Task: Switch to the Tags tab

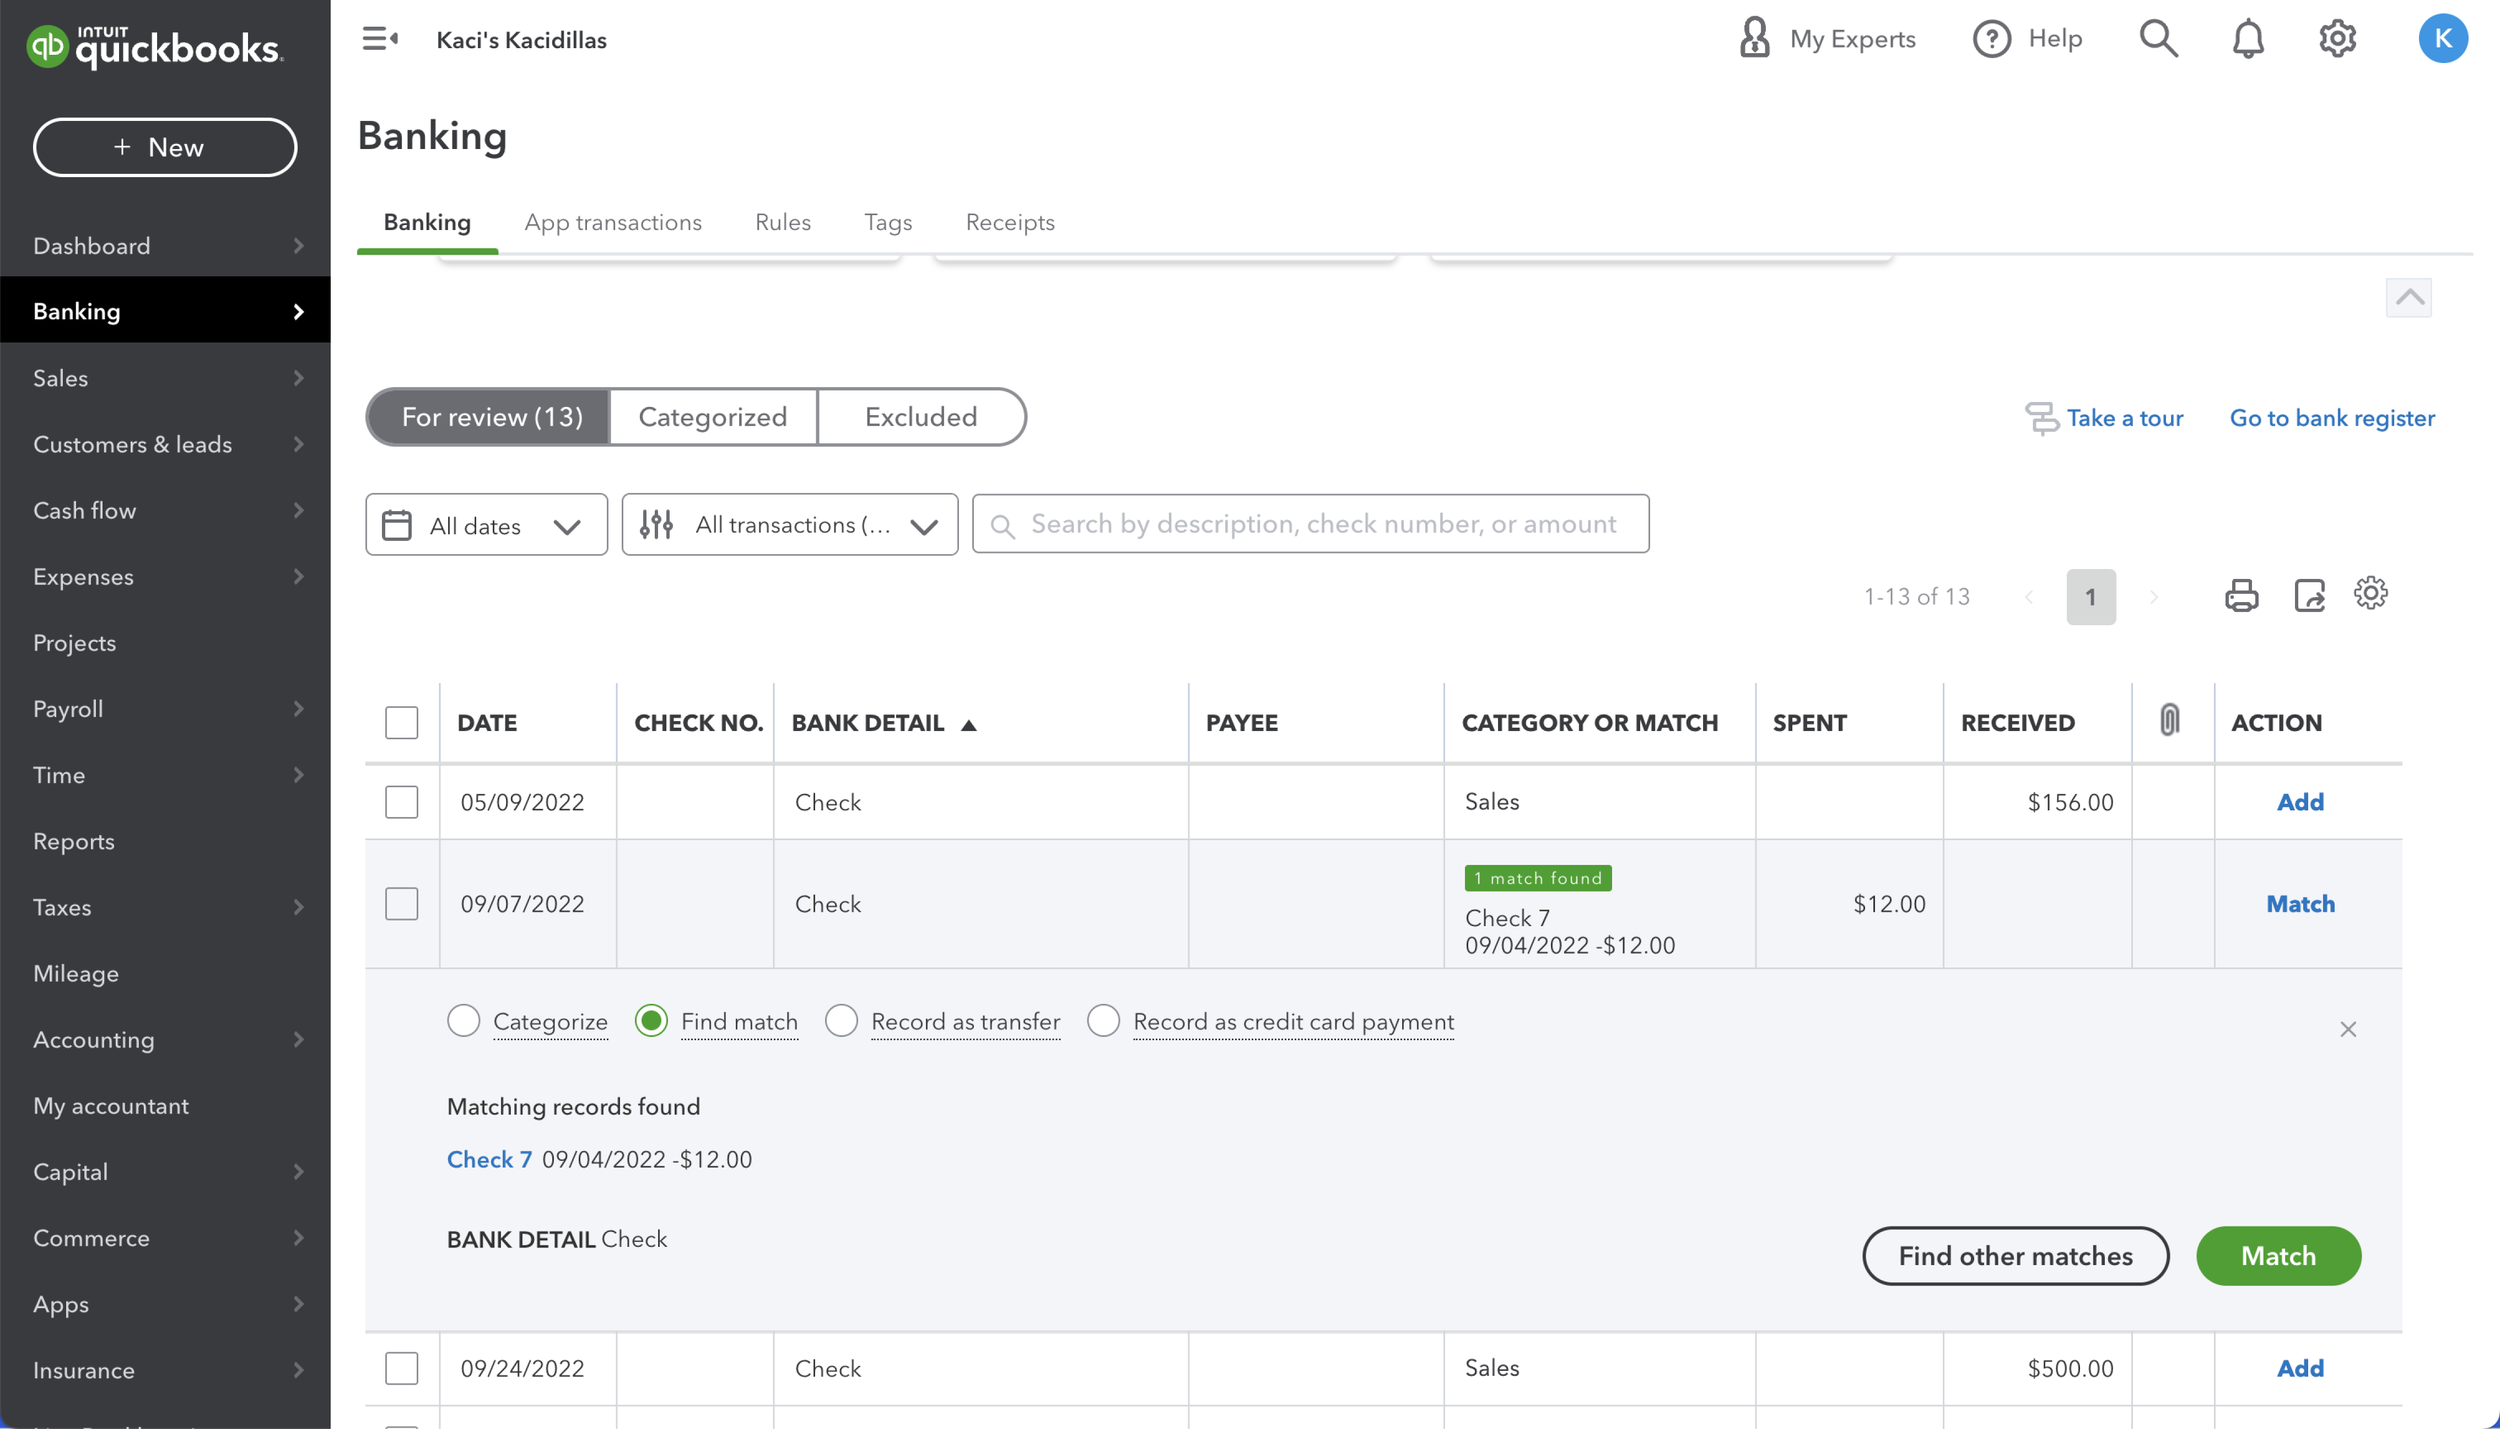Action: tap(888, 222)
